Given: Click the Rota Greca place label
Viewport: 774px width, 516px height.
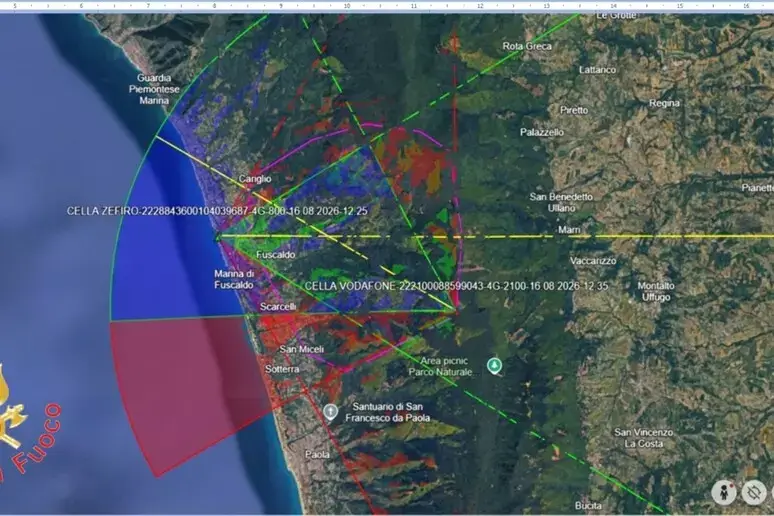Looking at the screenshot, I should pos(527,46).
